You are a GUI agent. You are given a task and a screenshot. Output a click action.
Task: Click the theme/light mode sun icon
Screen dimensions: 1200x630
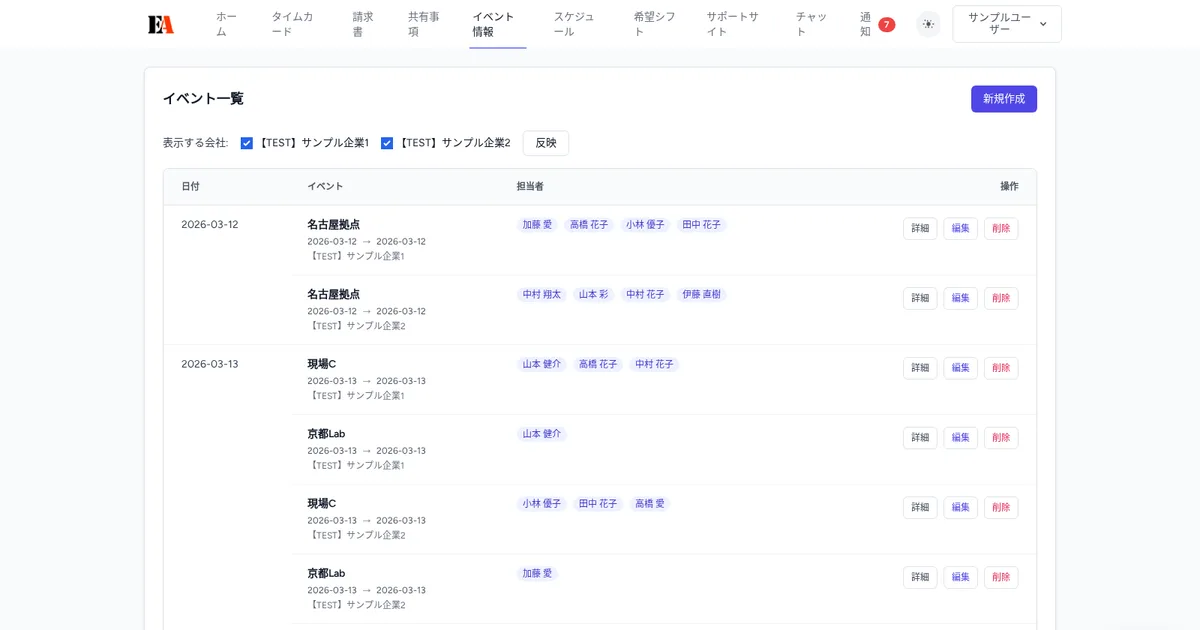pyautogui.click(x=928, y=23)
